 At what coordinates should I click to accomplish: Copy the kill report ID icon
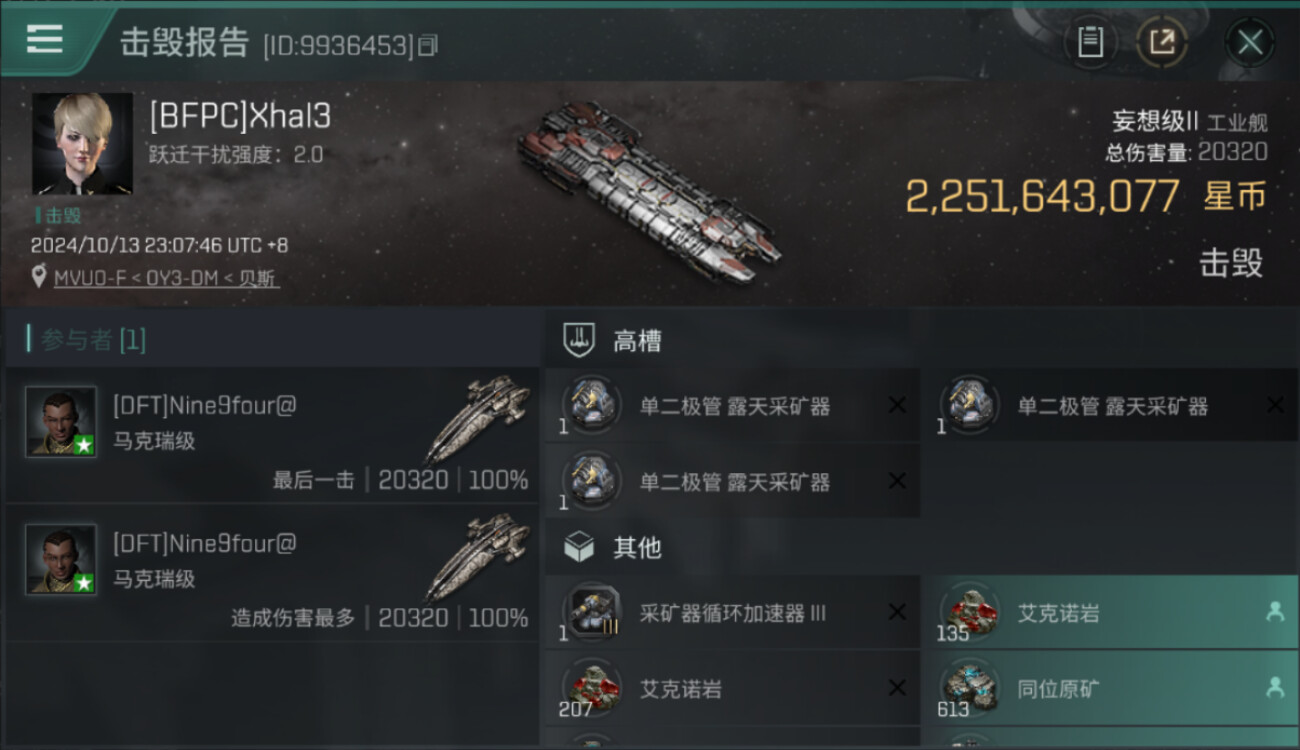click(428, 45)
